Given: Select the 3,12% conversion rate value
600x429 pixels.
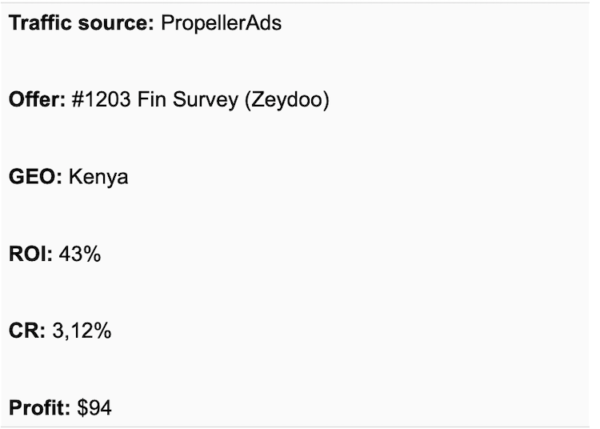Looking at the screenshot, I should [x=82, y=331].
